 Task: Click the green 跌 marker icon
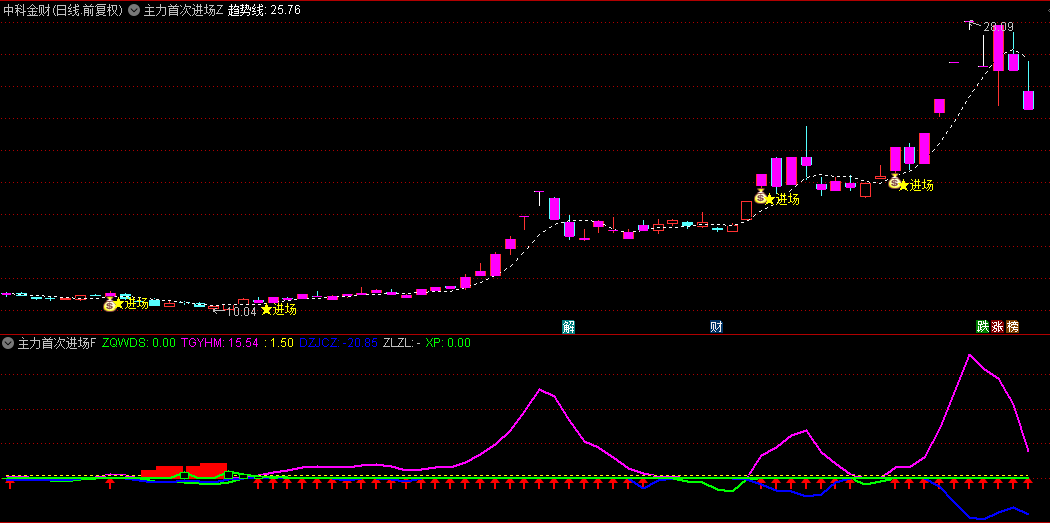[x=983, y=327]
